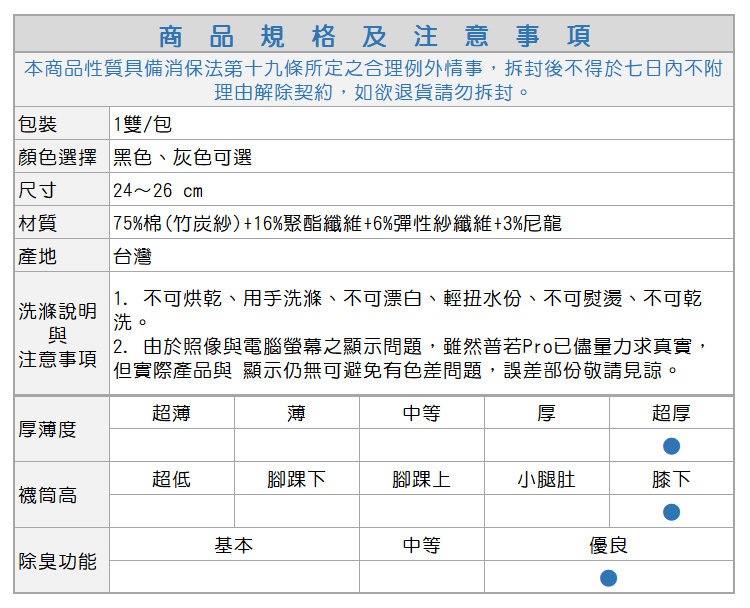Screen dimensions: 750x608
Task: Click the 厚薄度 row label
Action: coord(48,429)
